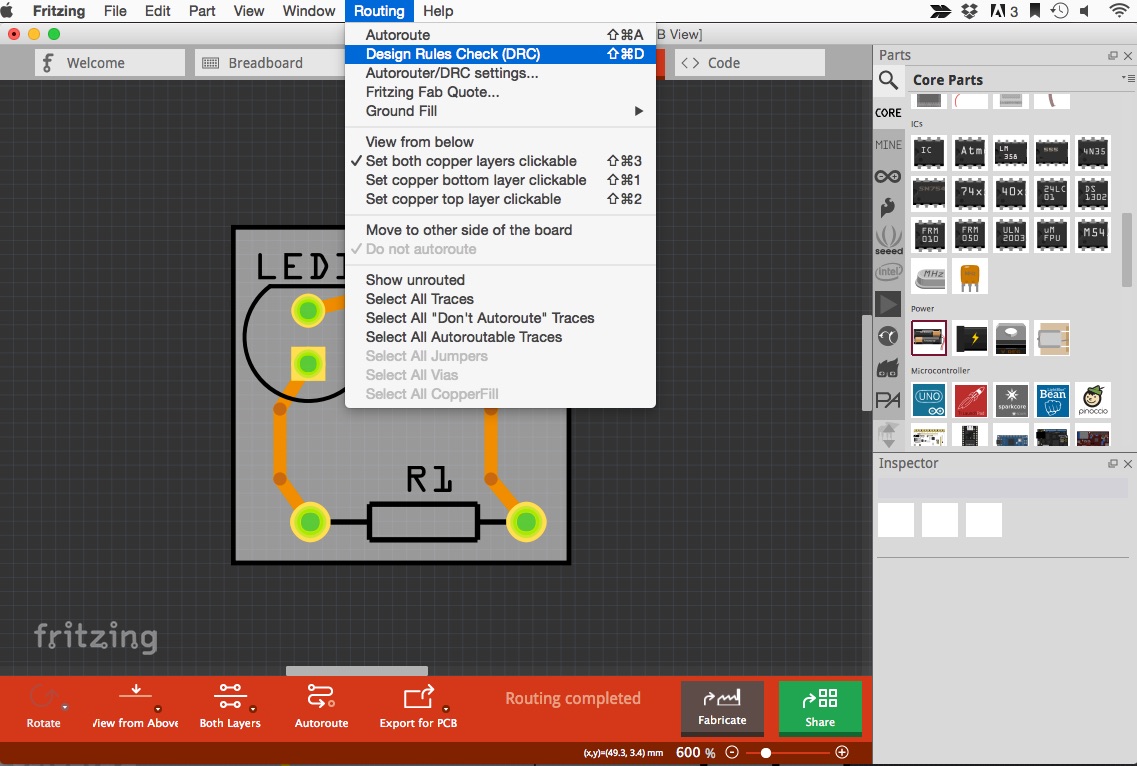The width and height of the screenshot is (1137, 766).
Task: Open the PA parts bin
Action: [x=888, y=400]
